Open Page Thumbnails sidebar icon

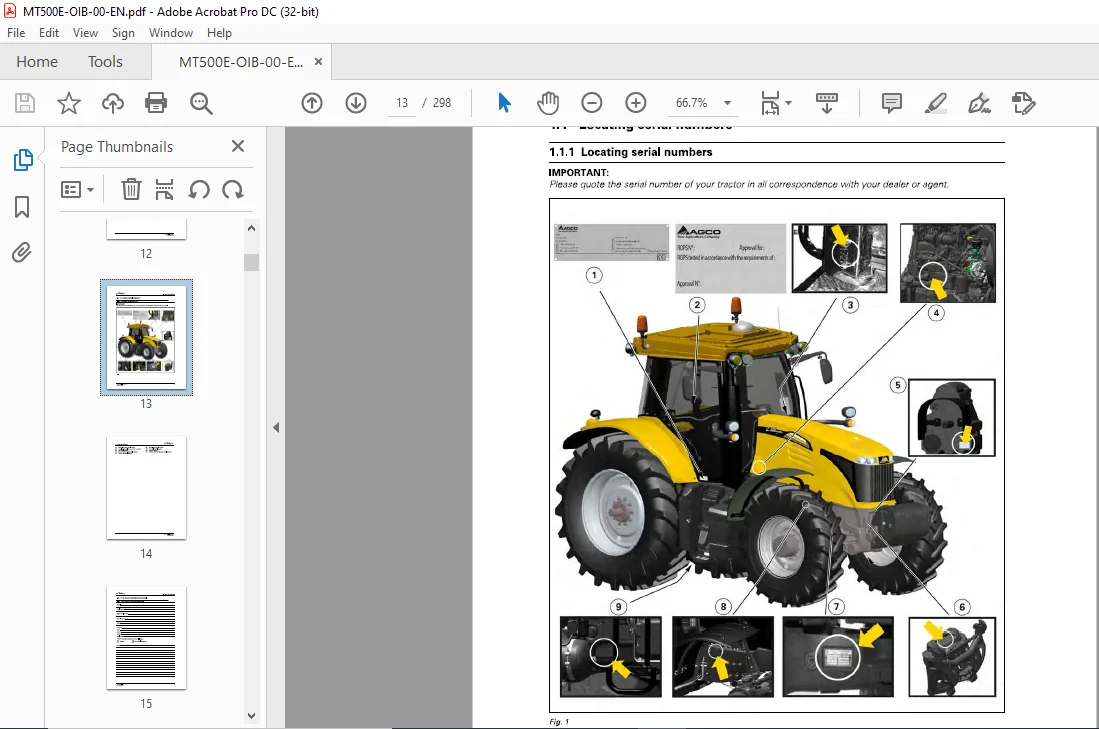[x=22, y=160]
